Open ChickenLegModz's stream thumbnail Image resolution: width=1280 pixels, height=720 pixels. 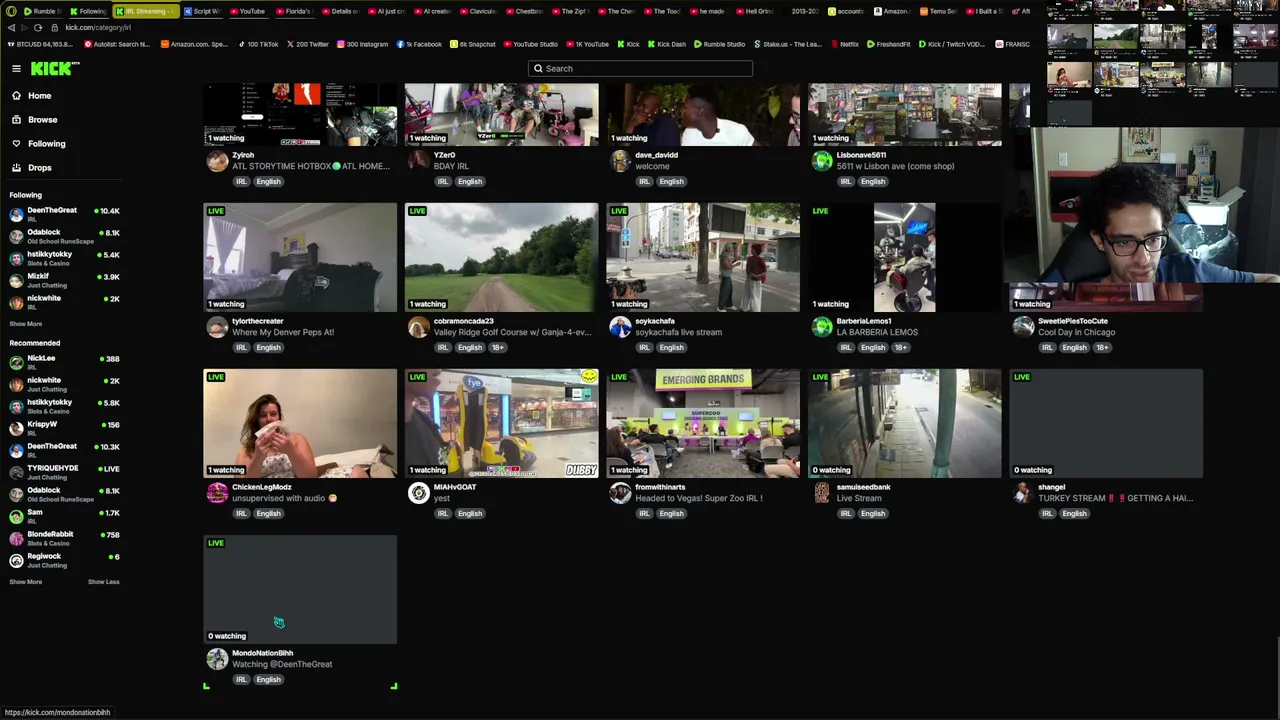coord(300,424)
